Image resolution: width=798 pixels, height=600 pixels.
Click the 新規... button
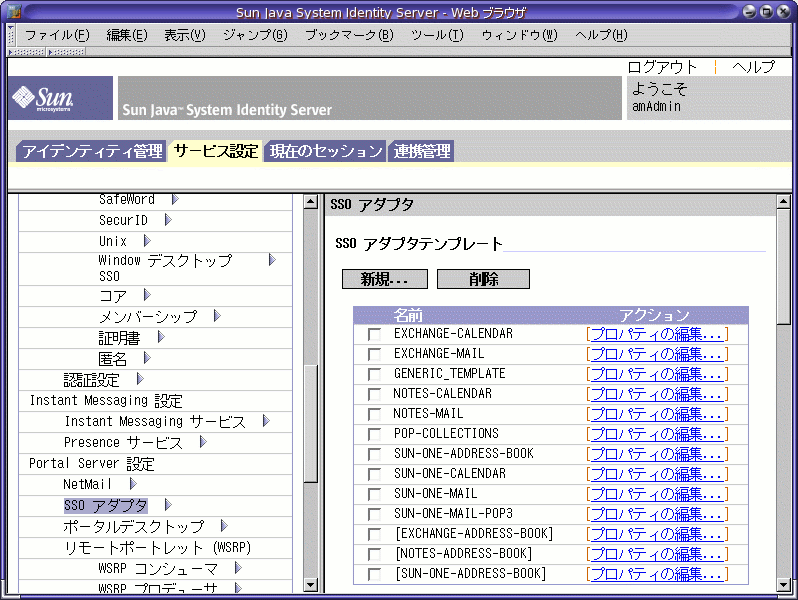tap(385, 279)
